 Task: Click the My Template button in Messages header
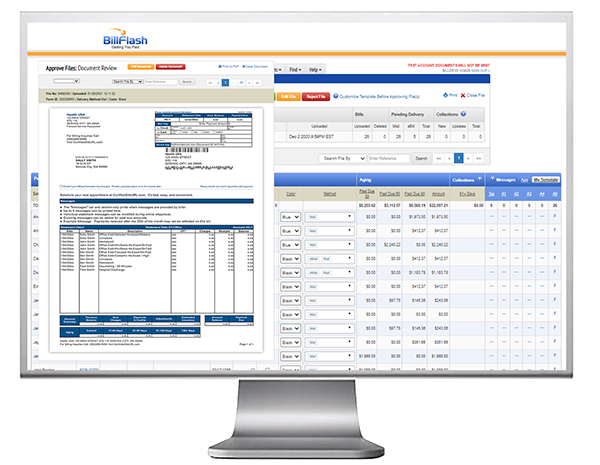tap(546, 179)
